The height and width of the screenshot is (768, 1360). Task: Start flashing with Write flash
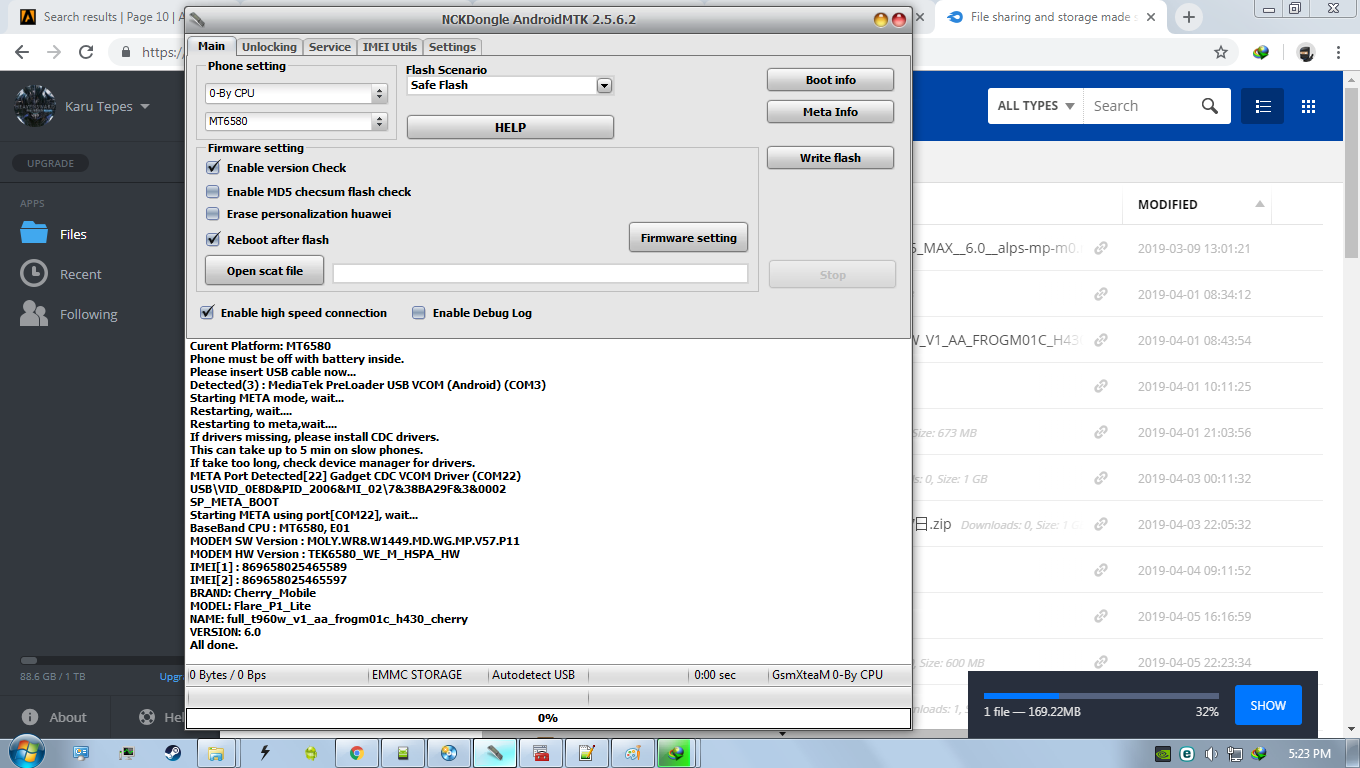[x=830, y=158]
